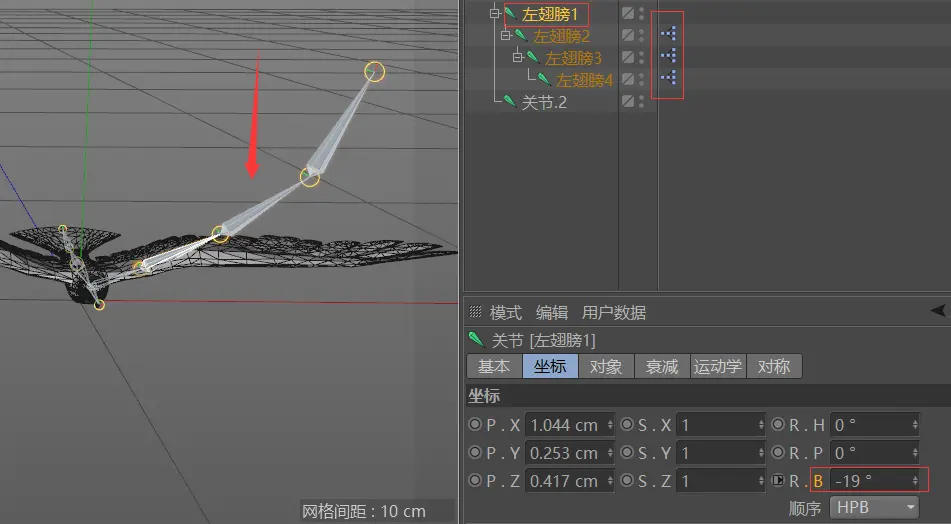Toggle the keyframe circle for R.H
Image resolution: width=951 pixels, height=524 pixels.
coord(778,425)
